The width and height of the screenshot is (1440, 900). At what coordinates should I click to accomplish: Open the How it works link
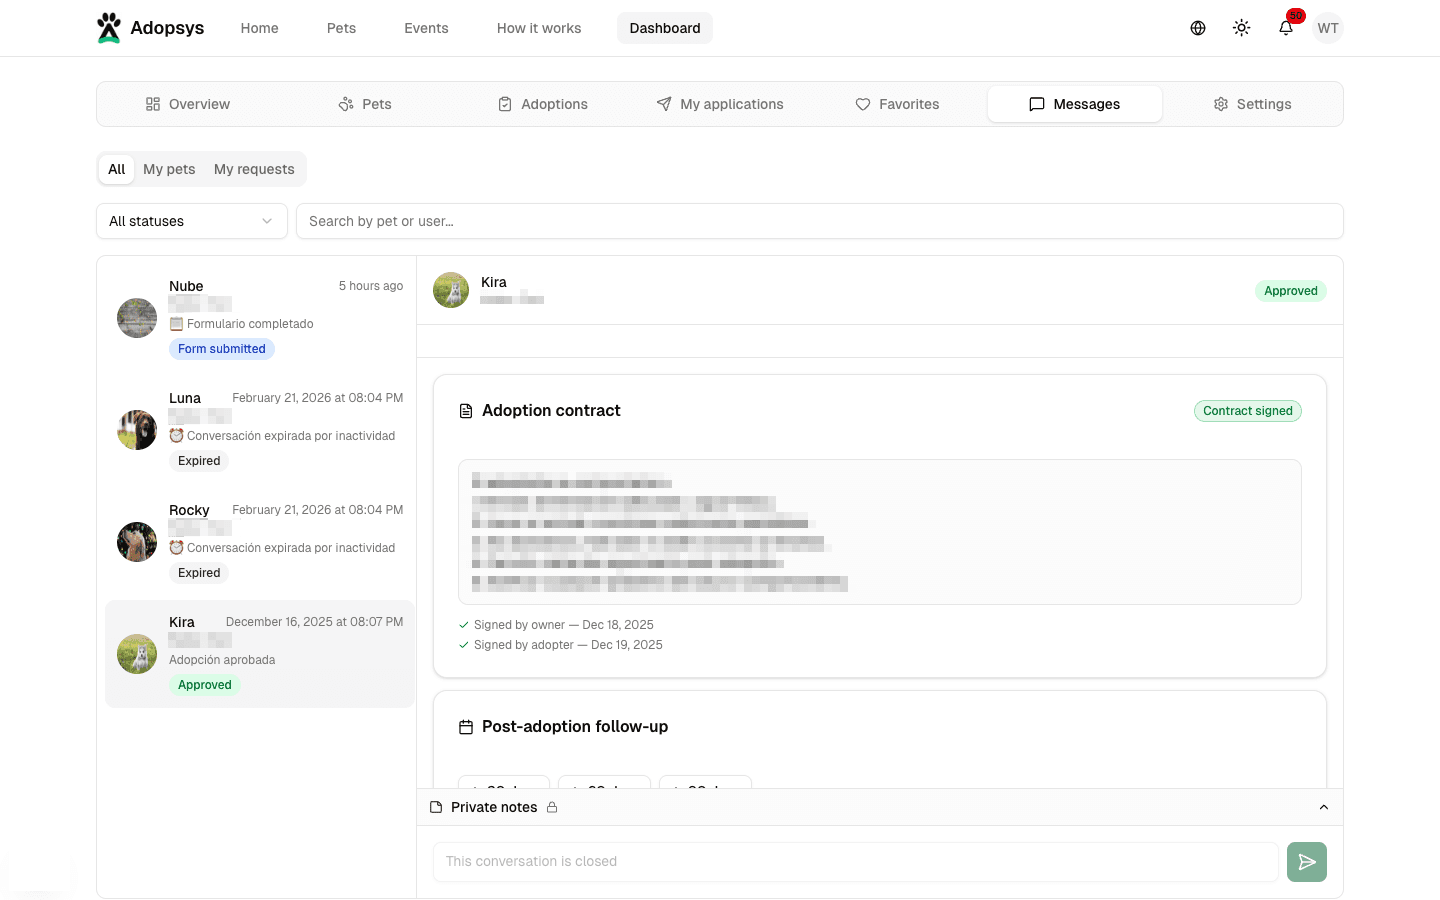coord(539,28)
